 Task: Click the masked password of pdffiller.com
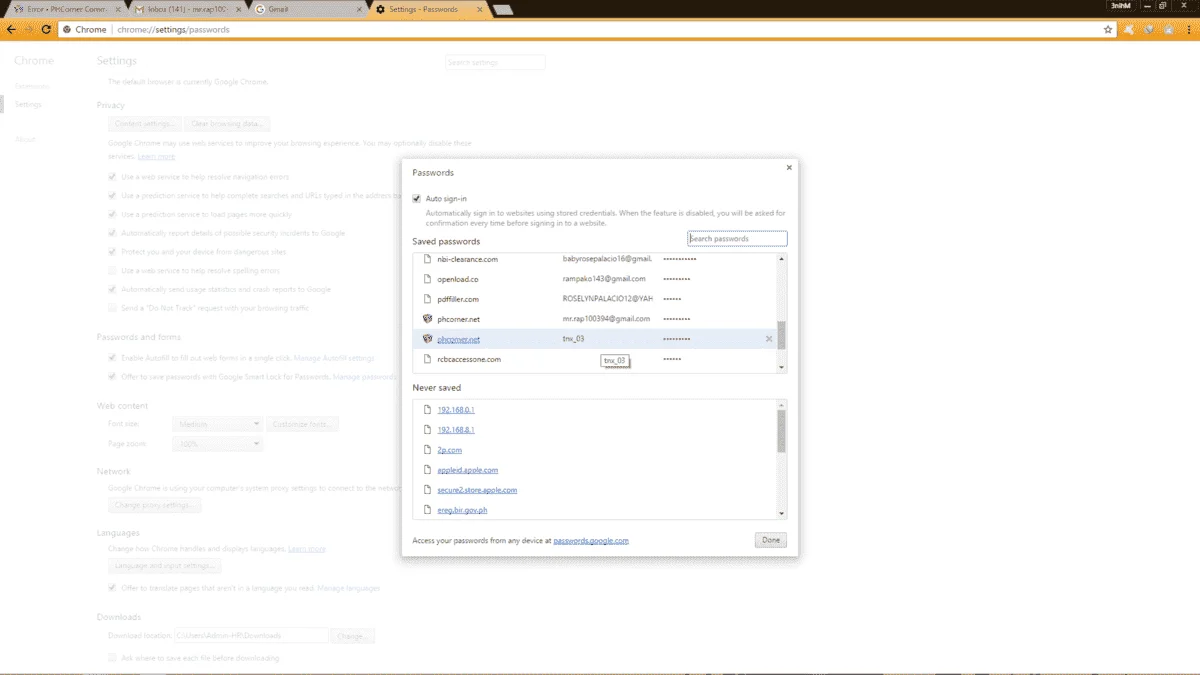[672, 299]
